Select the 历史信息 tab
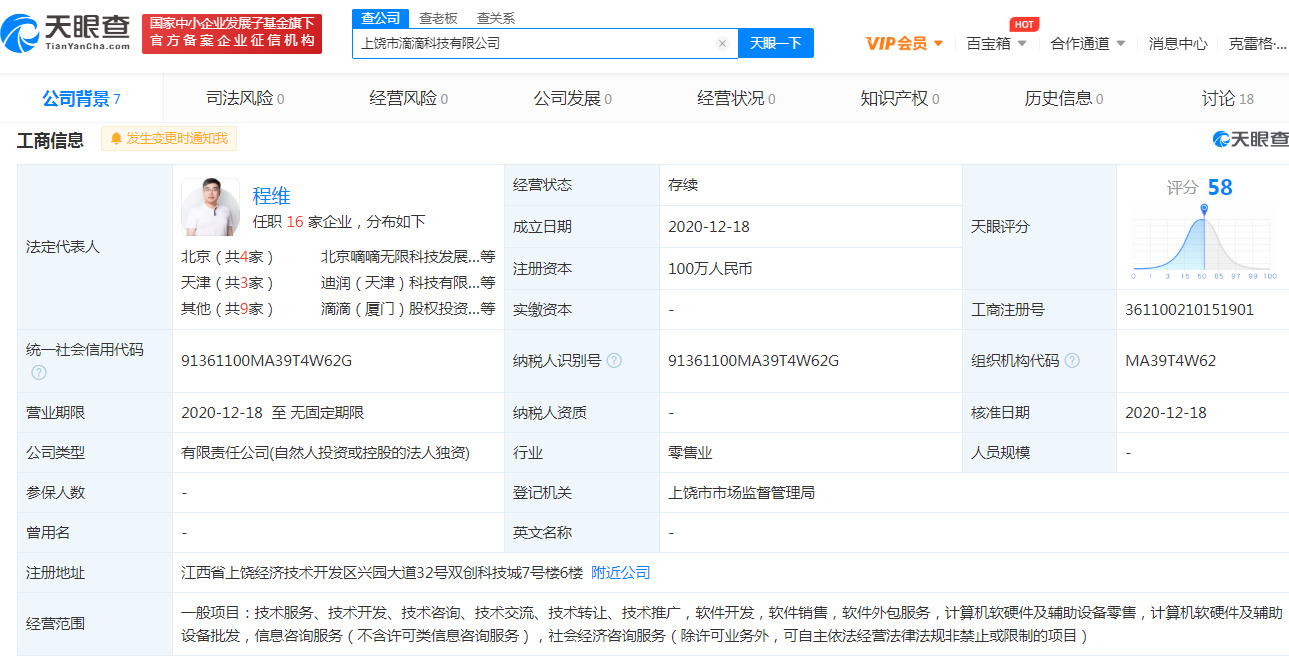The image size is (1289, 660). click(1064, 98)
